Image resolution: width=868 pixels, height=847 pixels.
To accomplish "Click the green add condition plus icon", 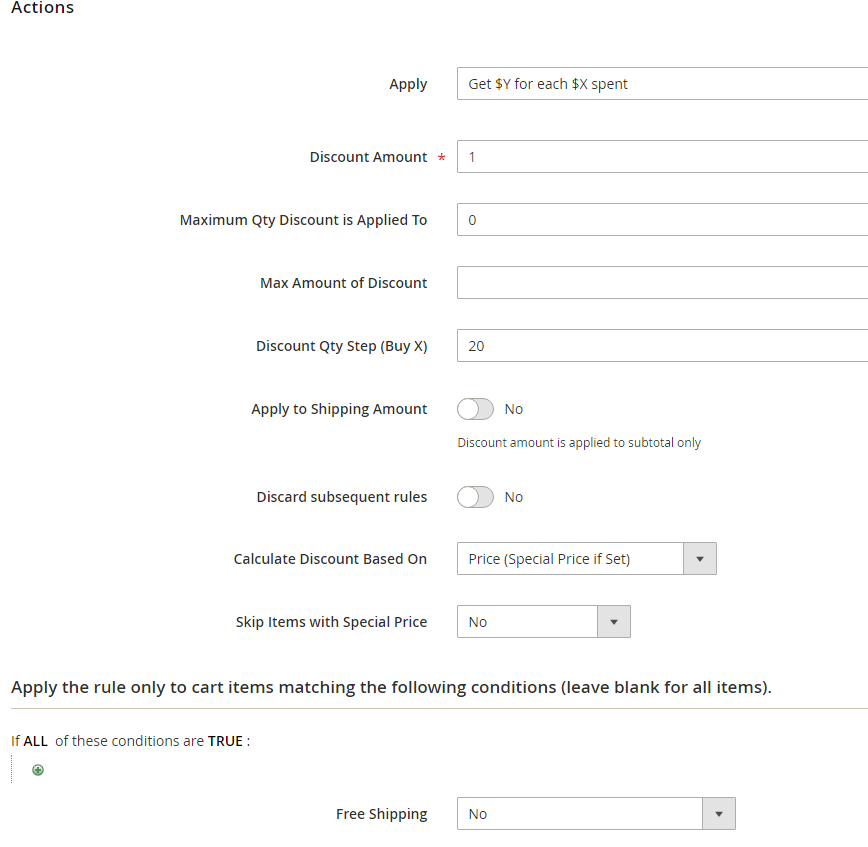I will (38, 770).
